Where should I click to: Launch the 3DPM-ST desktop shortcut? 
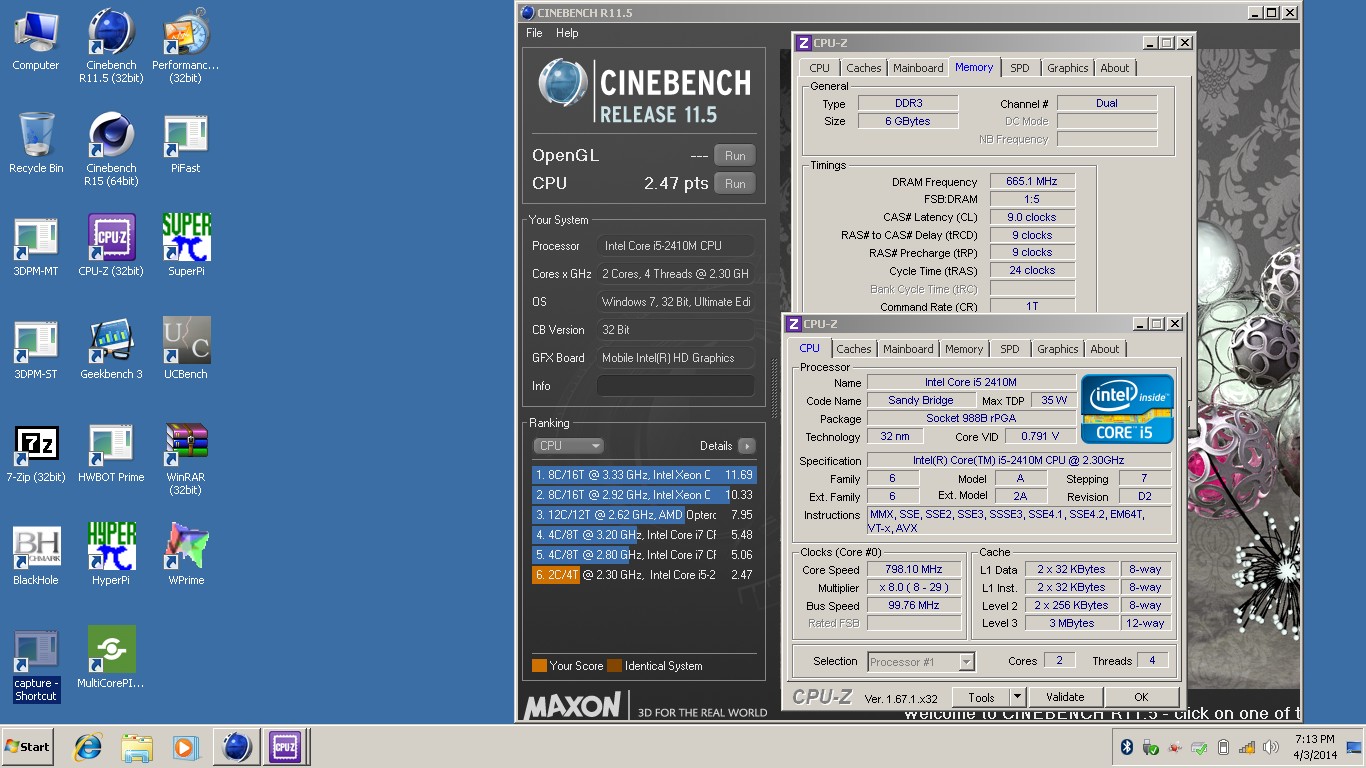36,349
